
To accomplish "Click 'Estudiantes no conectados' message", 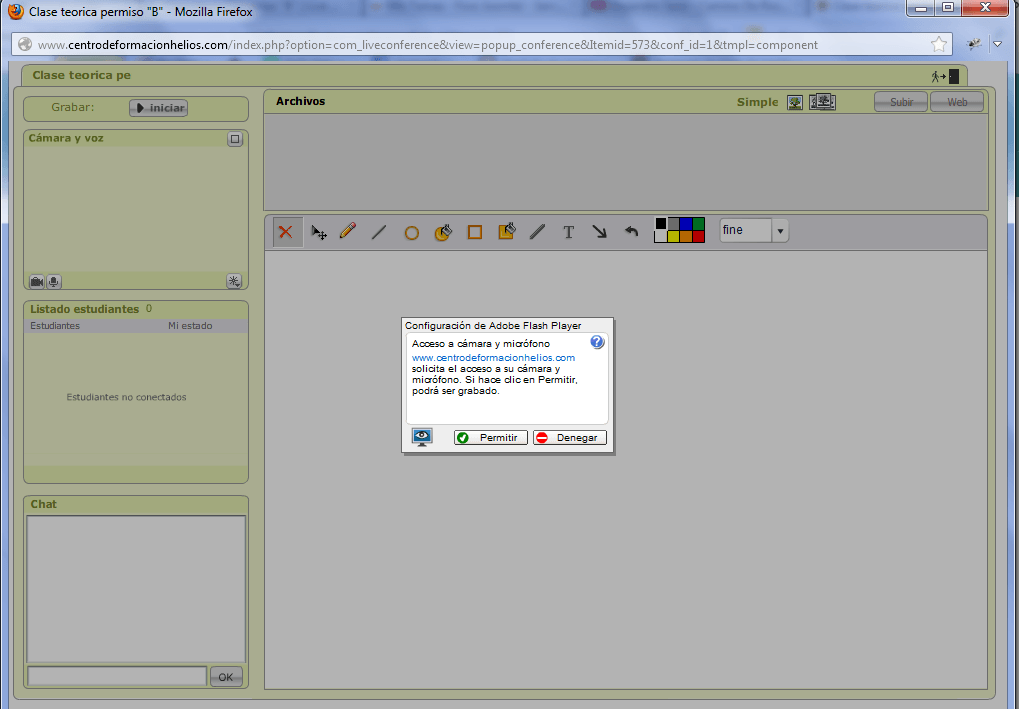I will (126, 397).
